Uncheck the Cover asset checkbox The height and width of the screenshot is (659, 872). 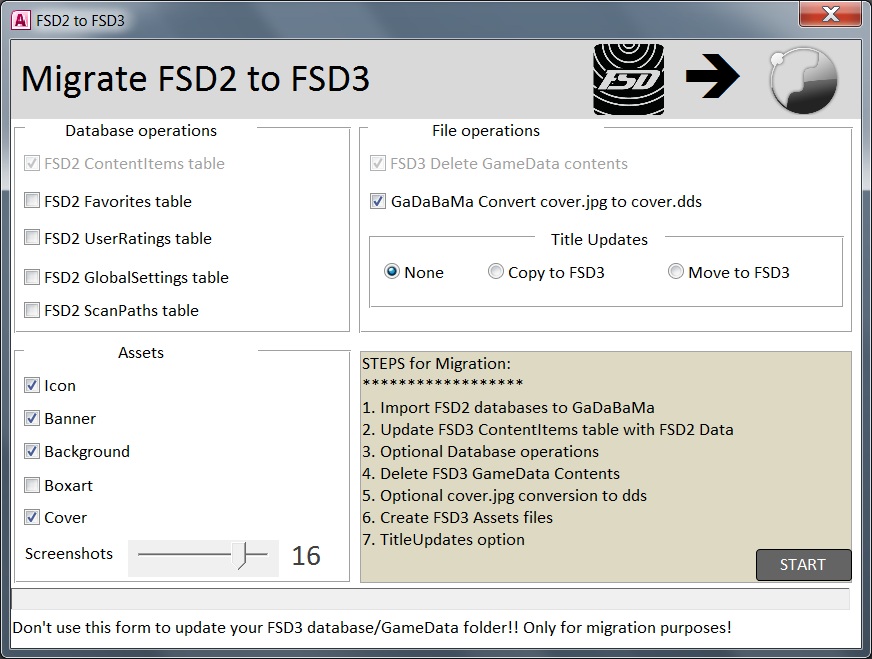point(32,517)
